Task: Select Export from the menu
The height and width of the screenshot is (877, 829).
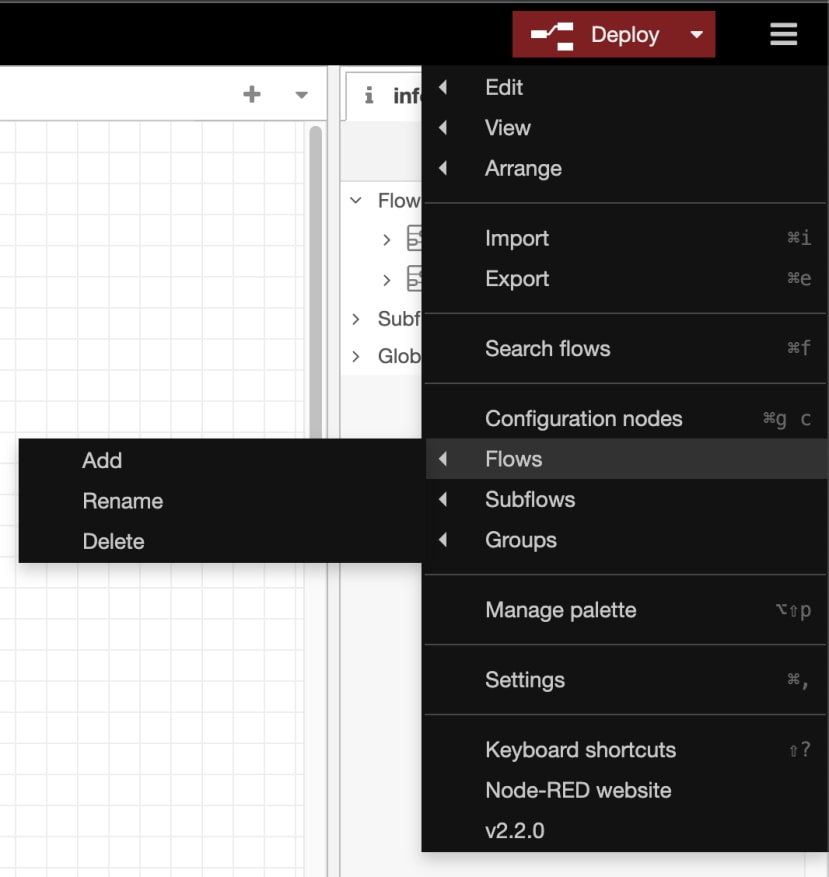Action: pyautogui.click(x=516, y=278)
